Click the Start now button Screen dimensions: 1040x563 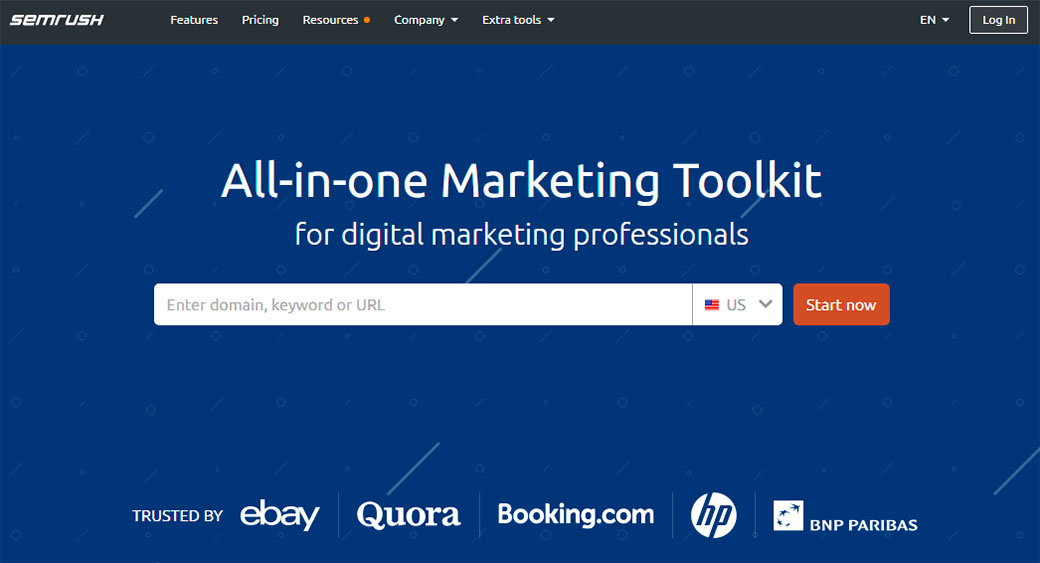pos(841,304)
